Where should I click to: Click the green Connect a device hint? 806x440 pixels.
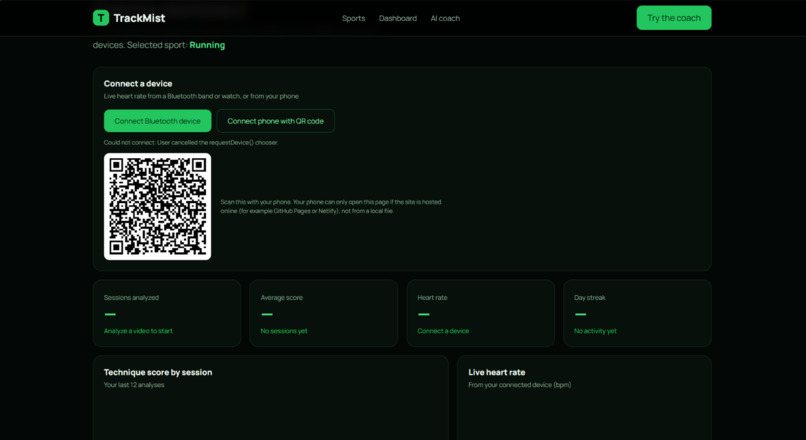(x=443, y=331)
